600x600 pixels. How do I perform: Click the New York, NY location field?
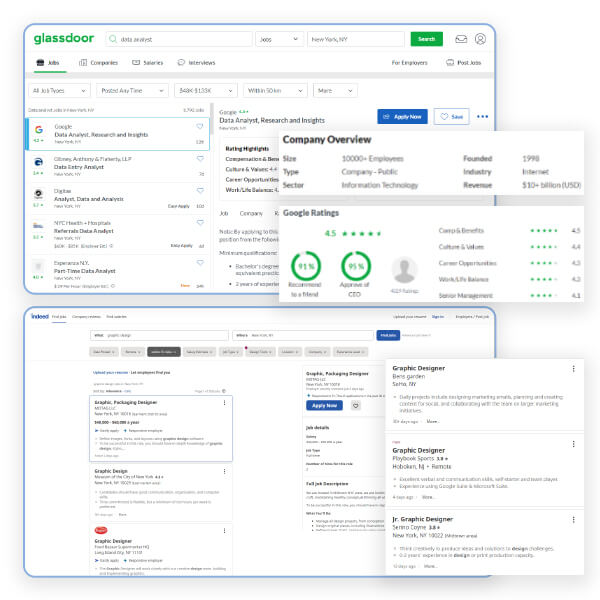tap(356, 39)
